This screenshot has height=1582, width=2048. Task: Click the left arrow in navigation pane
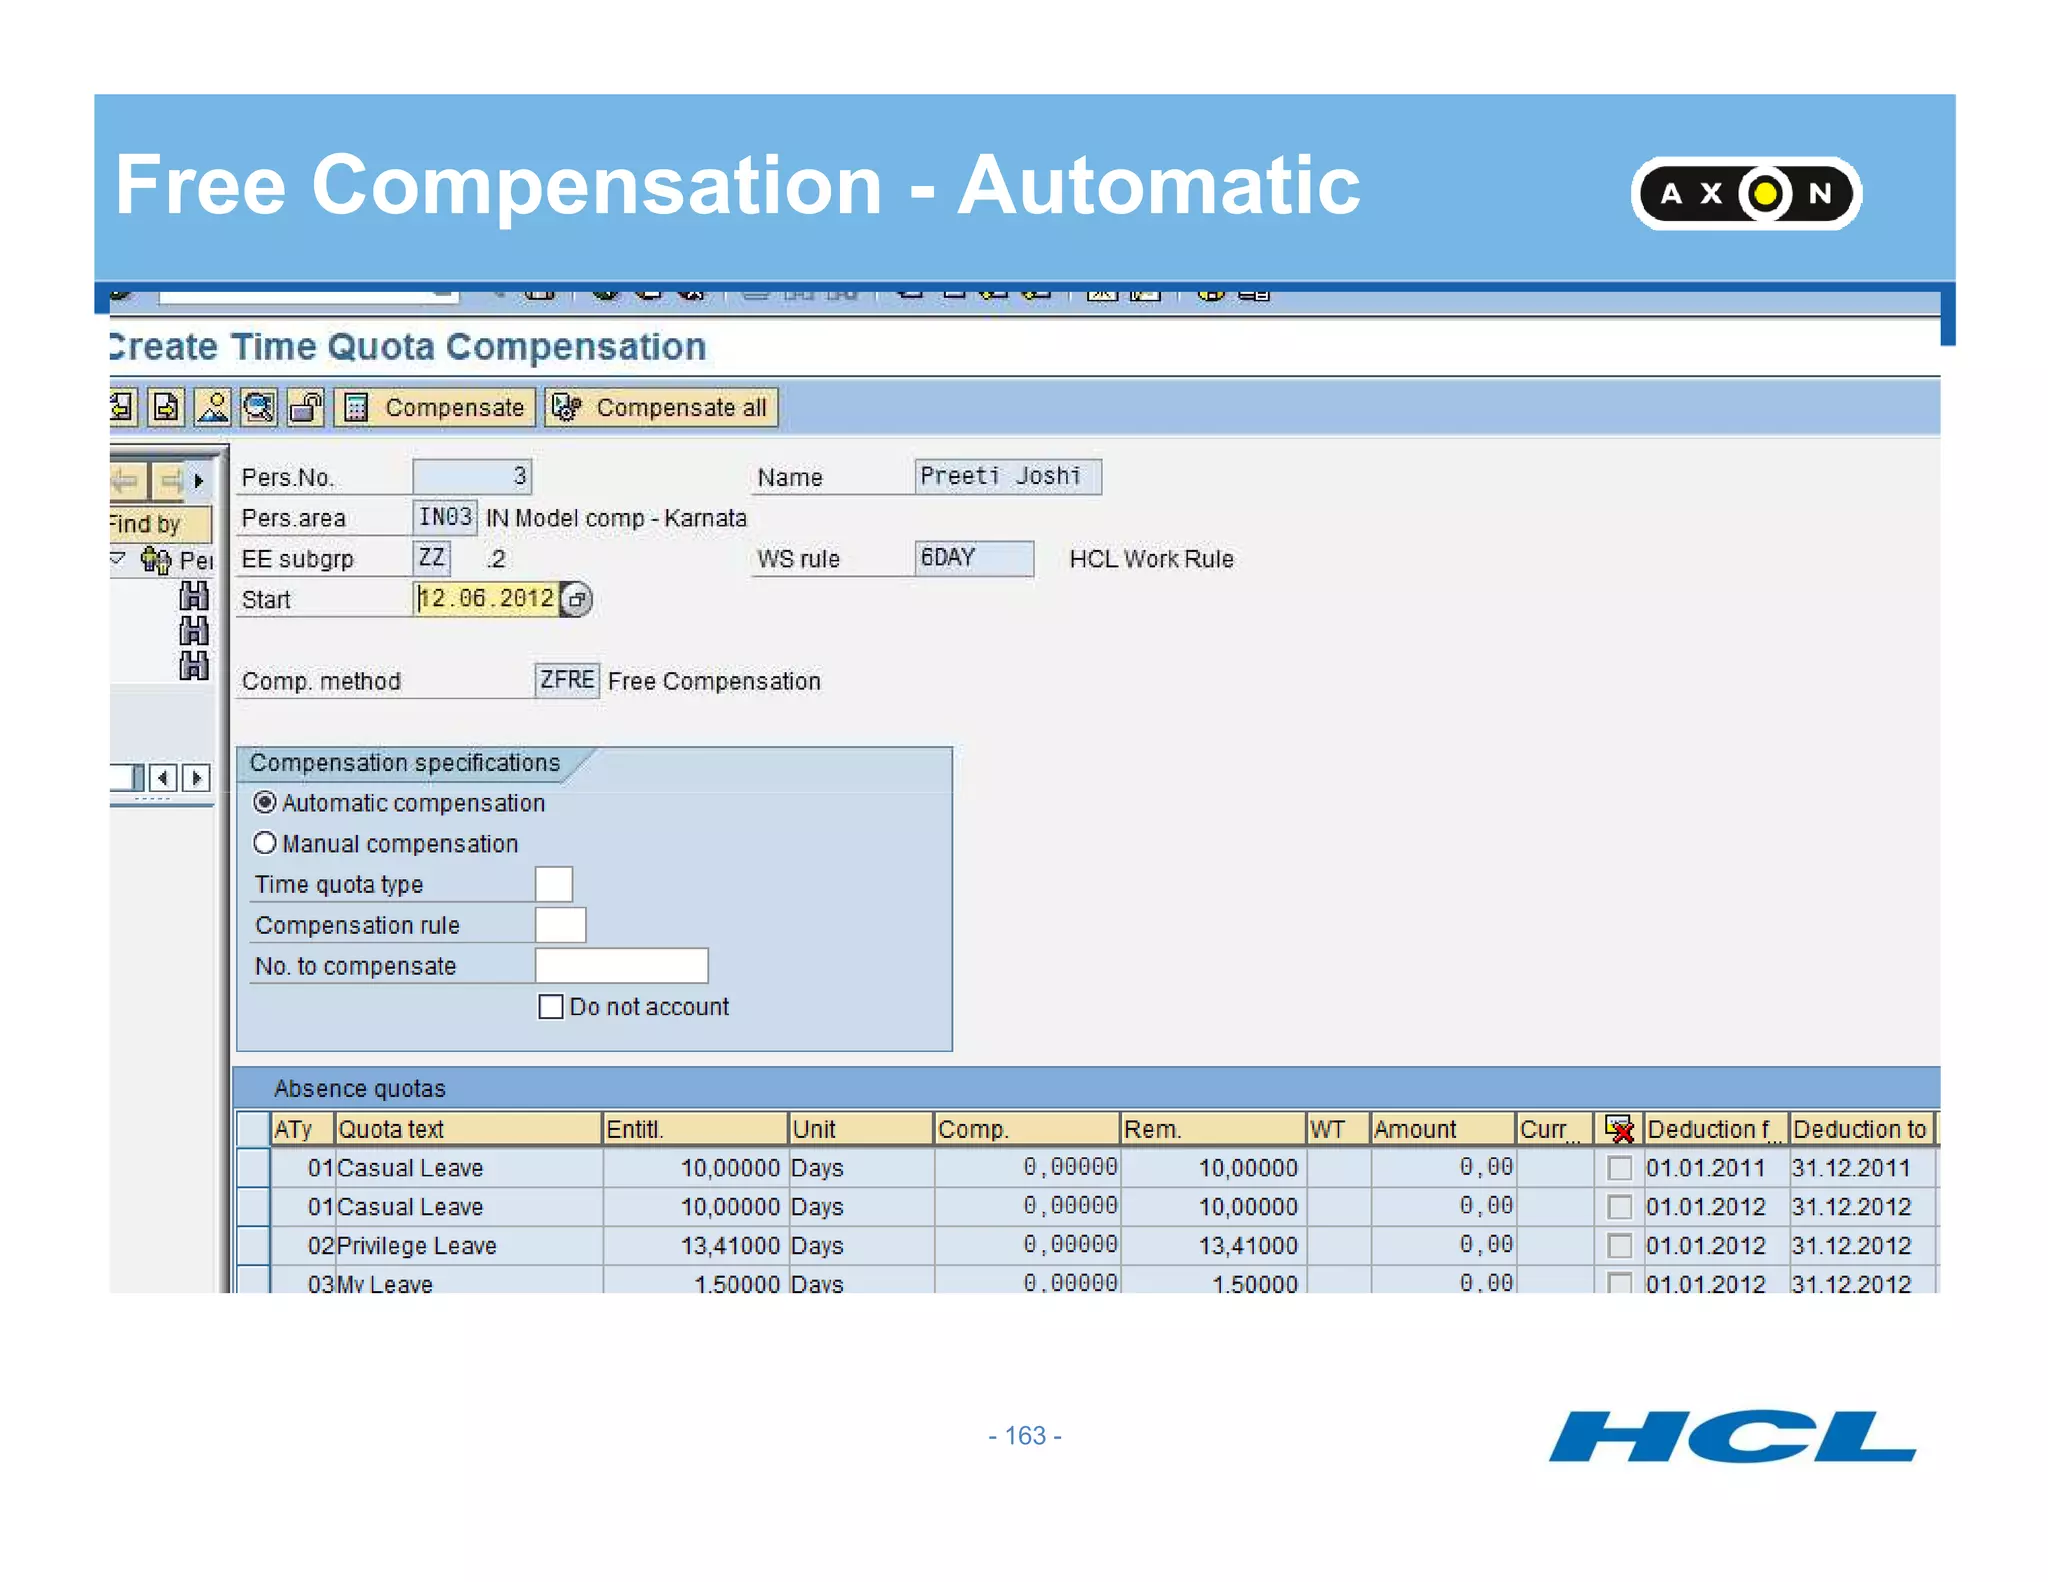[127, 481]
